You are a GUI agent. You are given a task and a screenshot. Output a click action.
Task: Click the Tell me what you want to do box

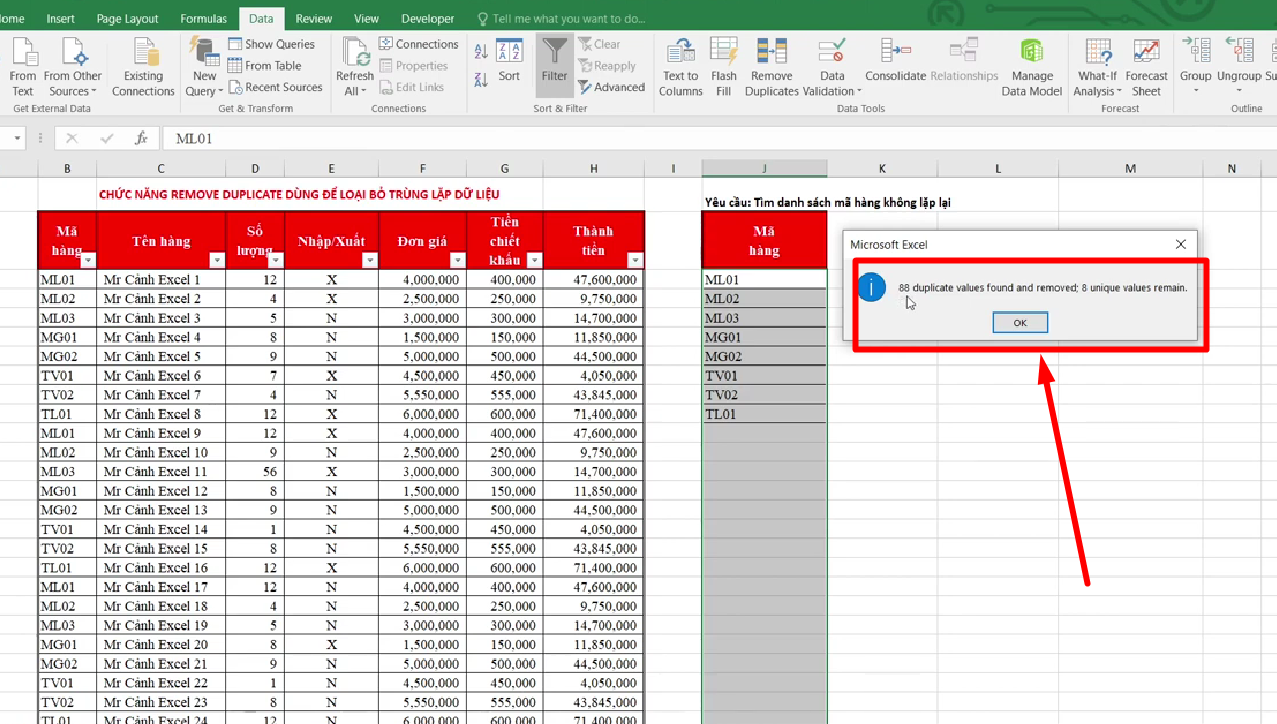point(560,17)
